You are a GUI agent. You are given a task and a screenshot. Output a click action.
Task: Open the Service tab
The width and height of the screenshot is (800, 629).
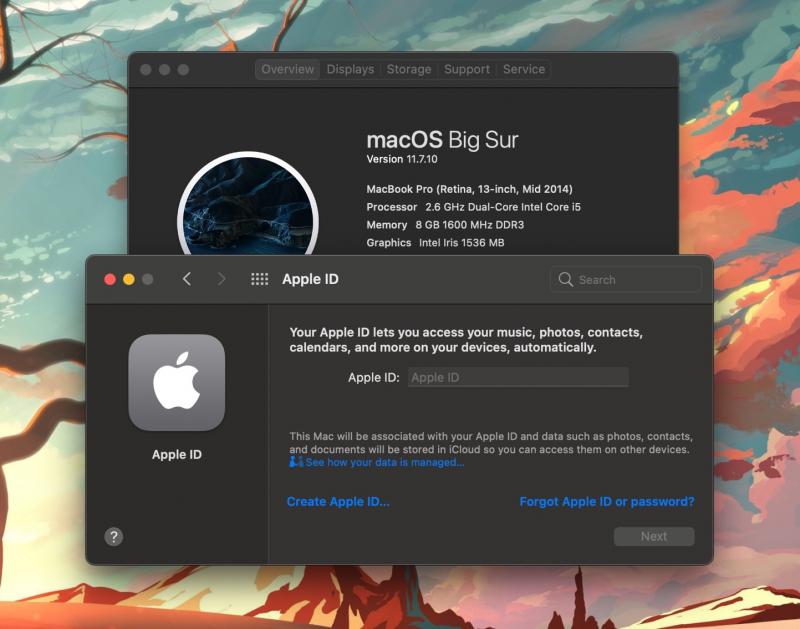pyautogui.click(x=524, y=69)
